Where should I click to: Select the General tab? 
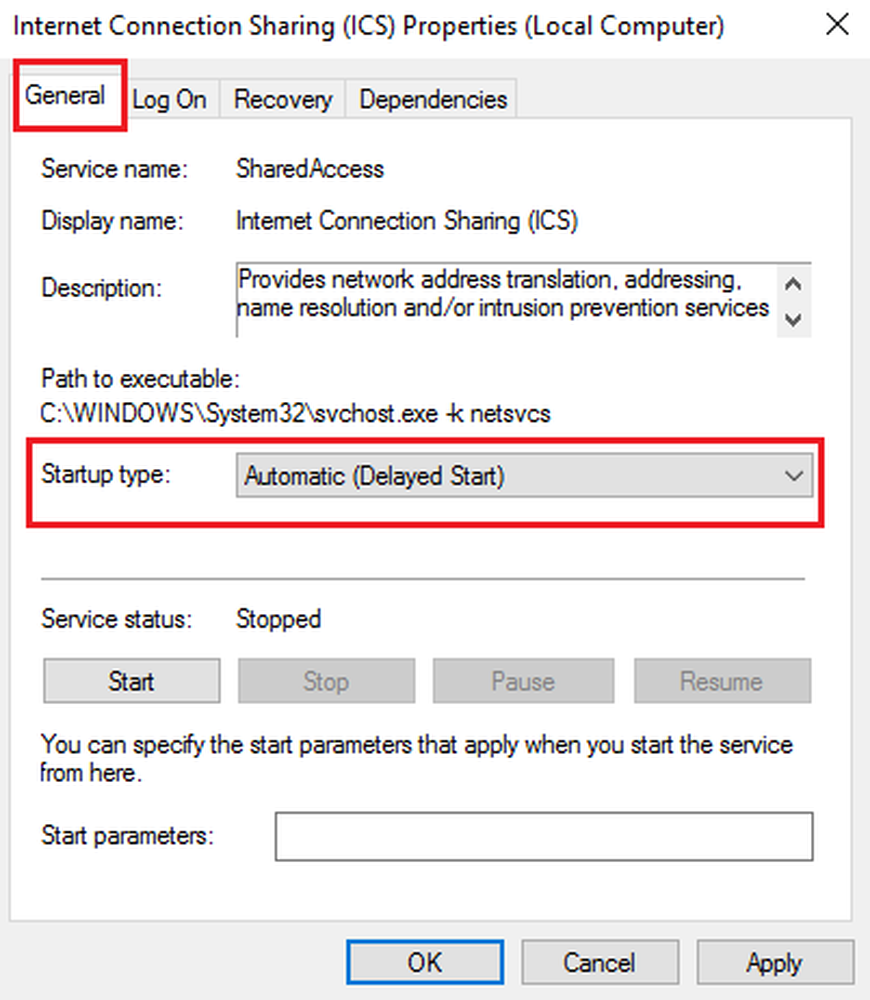pos(66,97)
